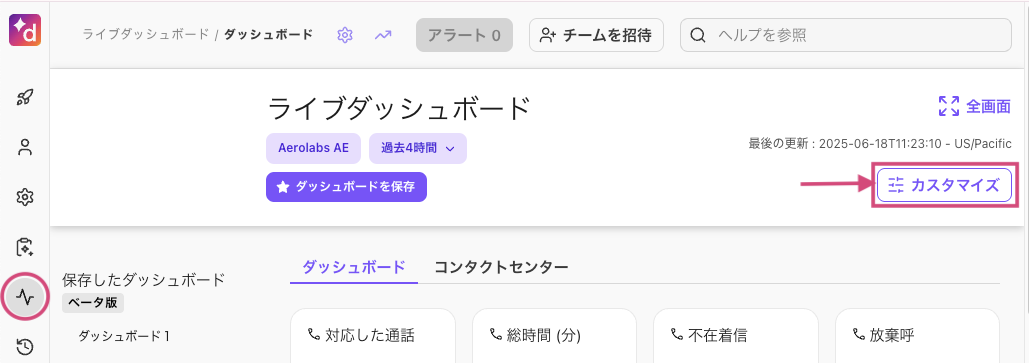Image resolution: width=1029 pixels, height=363 pixels.
Task: Click the チームを招待 button
Action: click(x=597, y=35)
